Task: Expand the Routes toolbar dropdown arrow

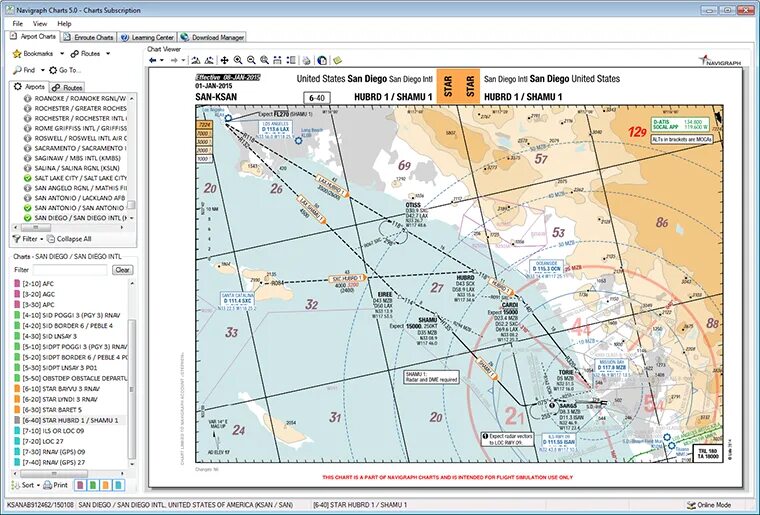Action: [108, 53]
